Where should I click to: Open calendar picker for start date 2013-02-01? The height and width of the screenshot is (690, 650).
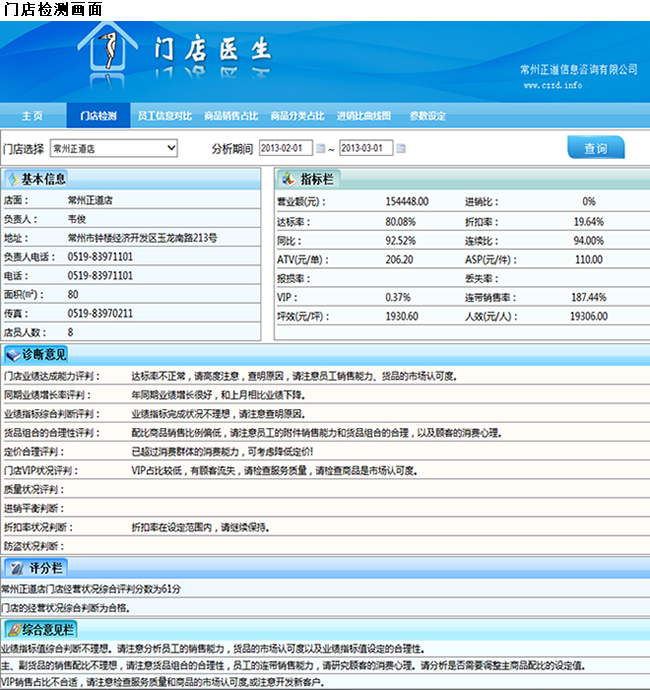[322, 149]
